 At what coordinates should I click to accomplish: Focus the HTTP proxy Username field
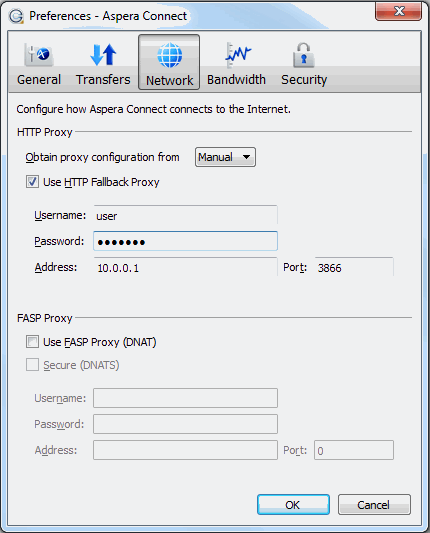coord(186,216)
